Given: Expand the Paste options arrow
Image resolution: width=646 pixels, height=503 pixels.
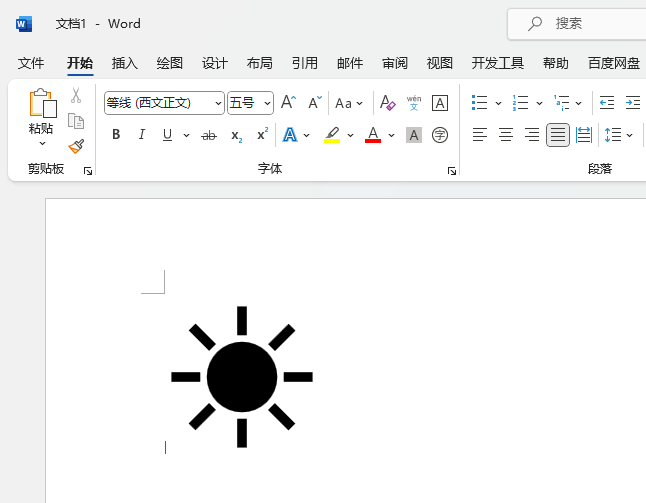Looking at the screenshot, I should (42, 143).
